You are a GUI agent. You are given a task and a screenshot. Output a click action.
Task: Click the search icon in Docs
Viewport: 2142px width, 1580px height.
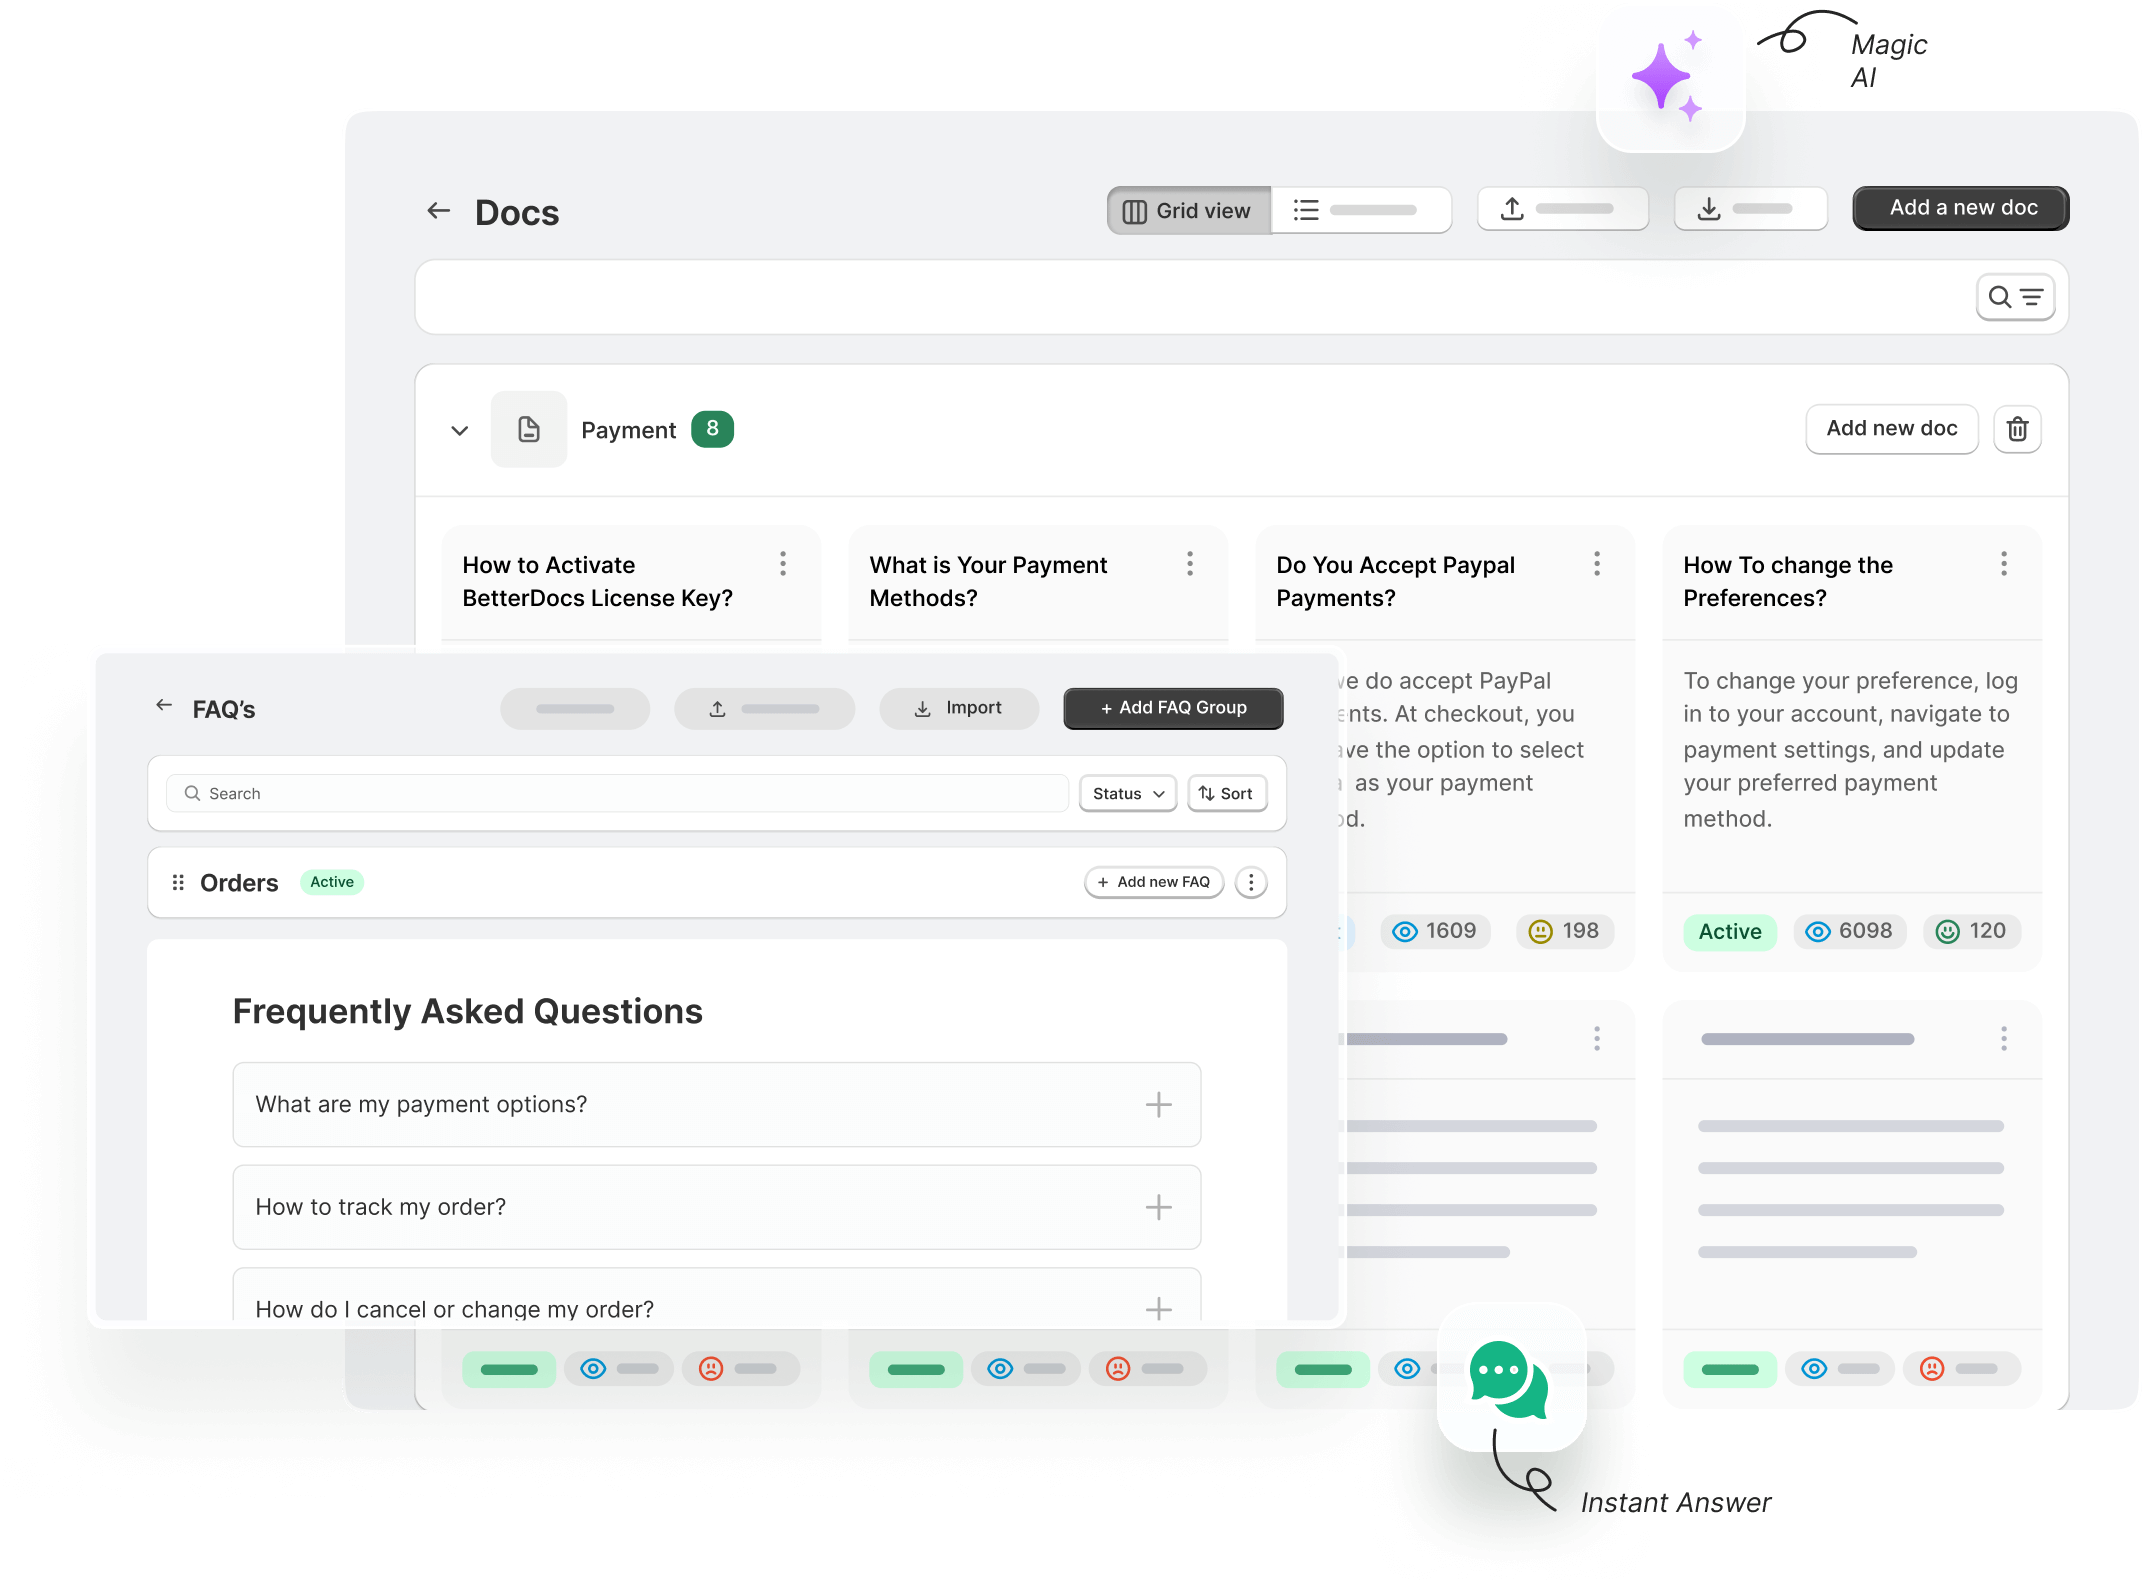click(x=2001, y=296)
